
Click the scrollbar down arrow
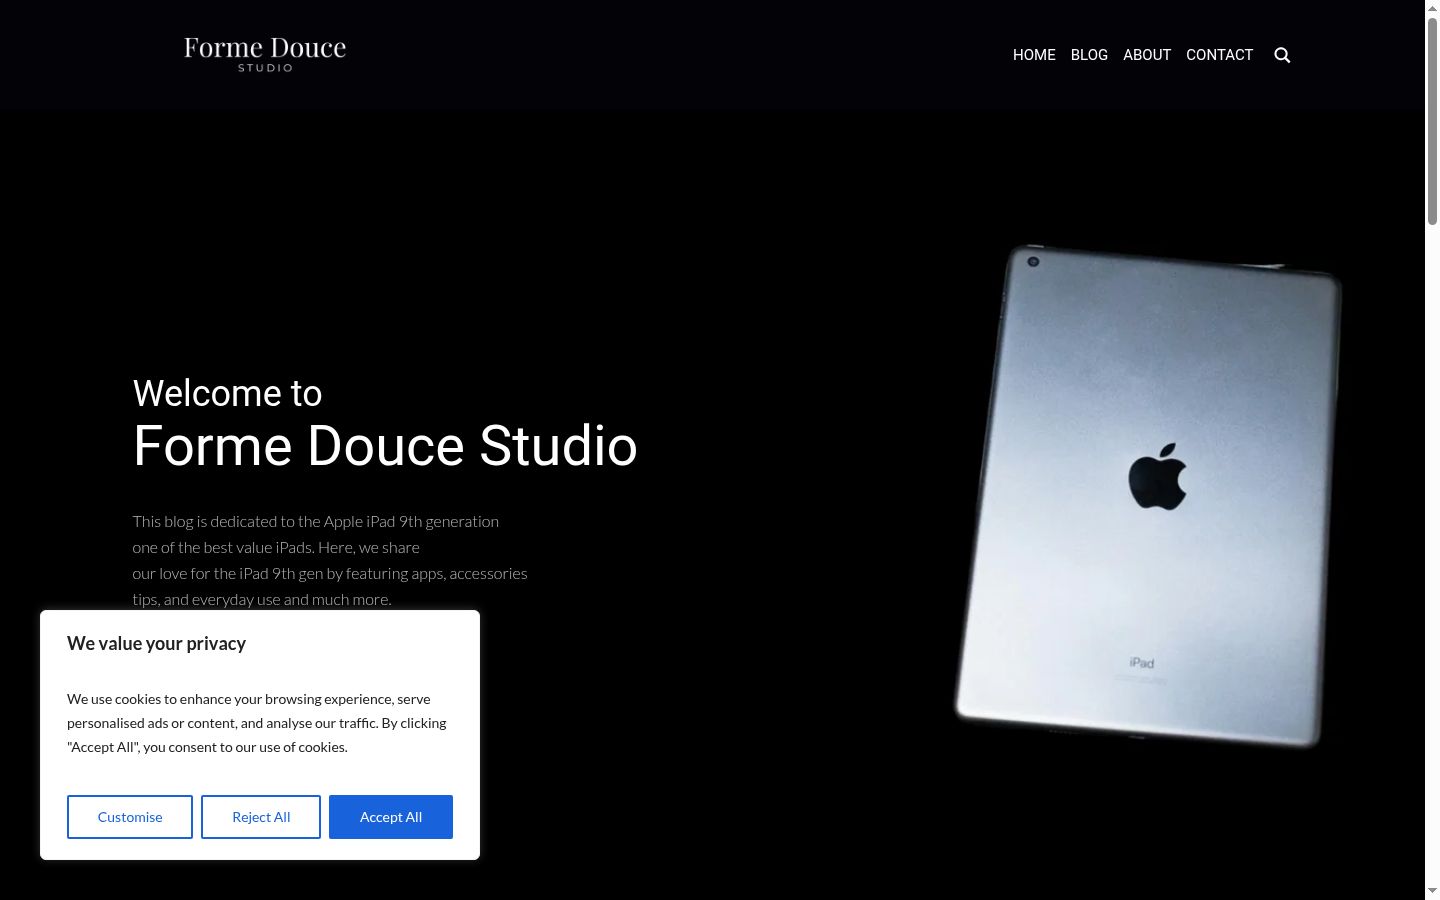coord(1432,891)
